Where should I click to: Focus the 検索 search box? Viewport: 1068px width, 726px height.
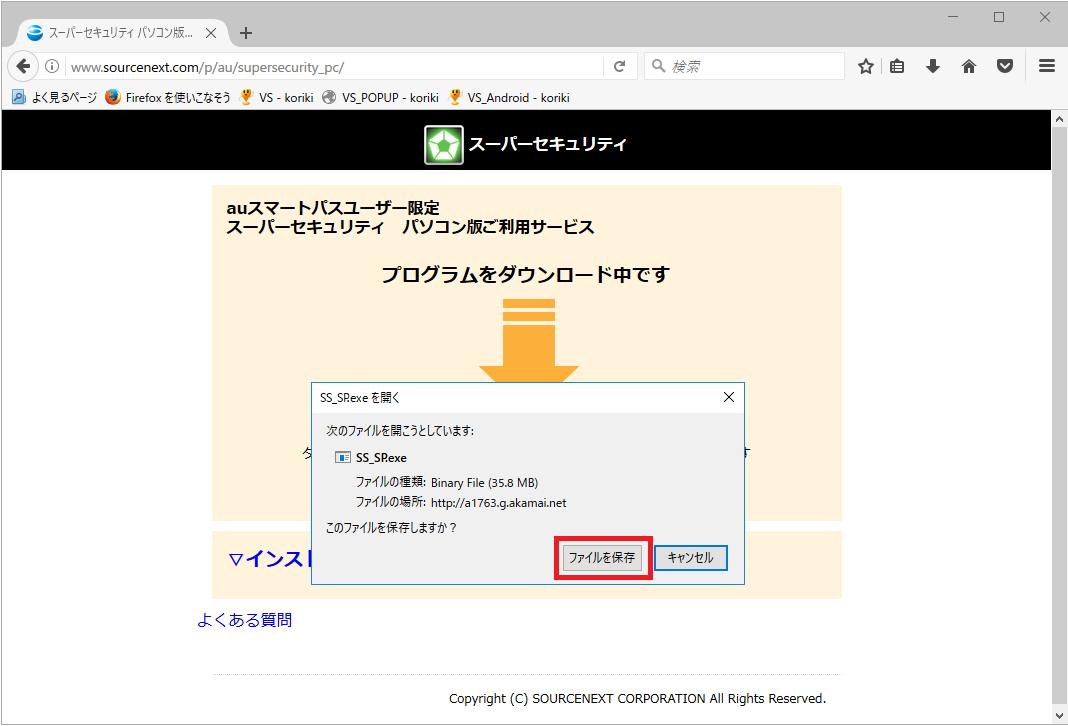(x=744, y=66)
